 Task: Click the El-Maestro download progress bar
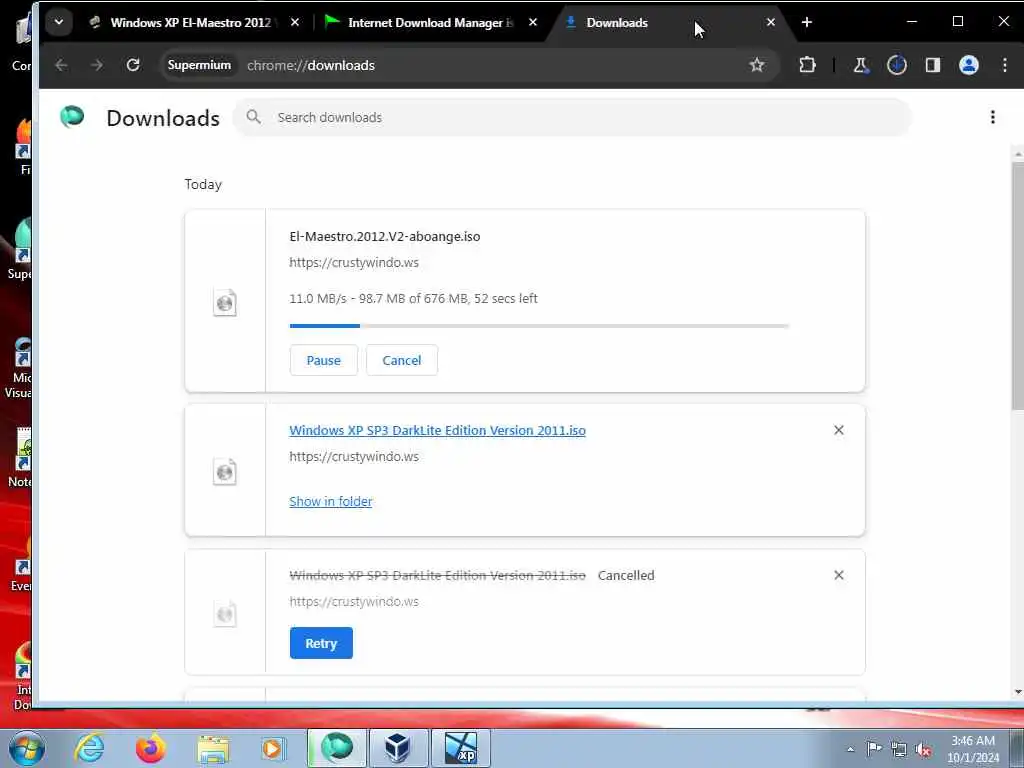pos(539,325)
